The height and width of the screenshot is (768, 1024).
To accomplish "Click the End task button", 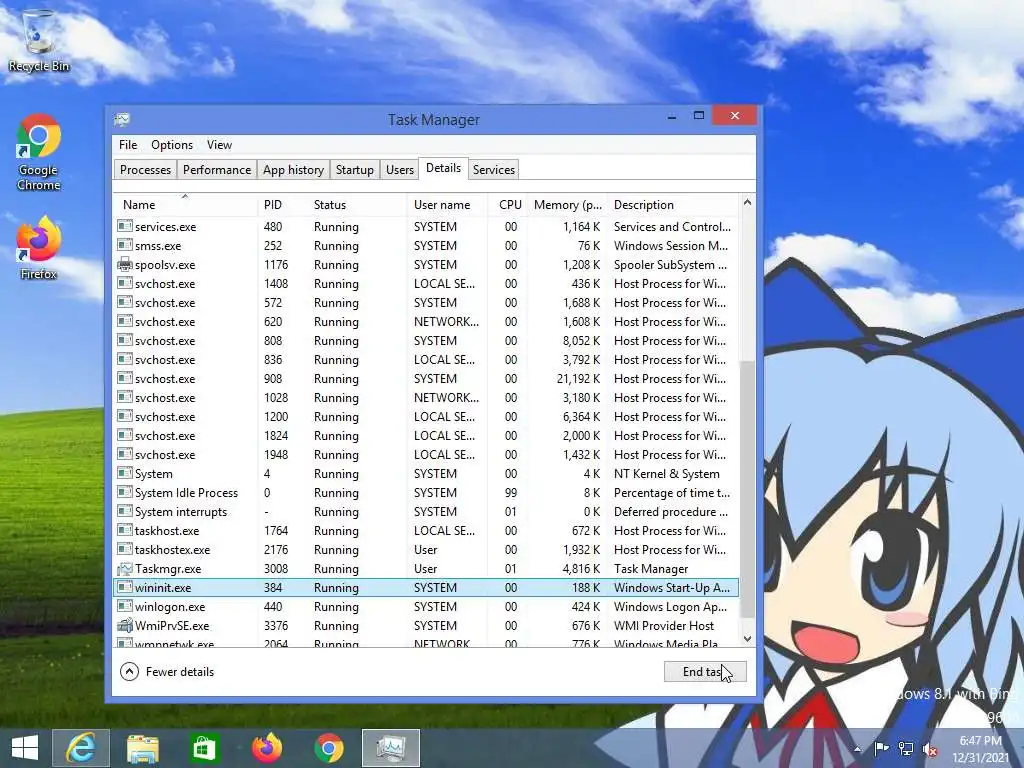I will 705,671.
